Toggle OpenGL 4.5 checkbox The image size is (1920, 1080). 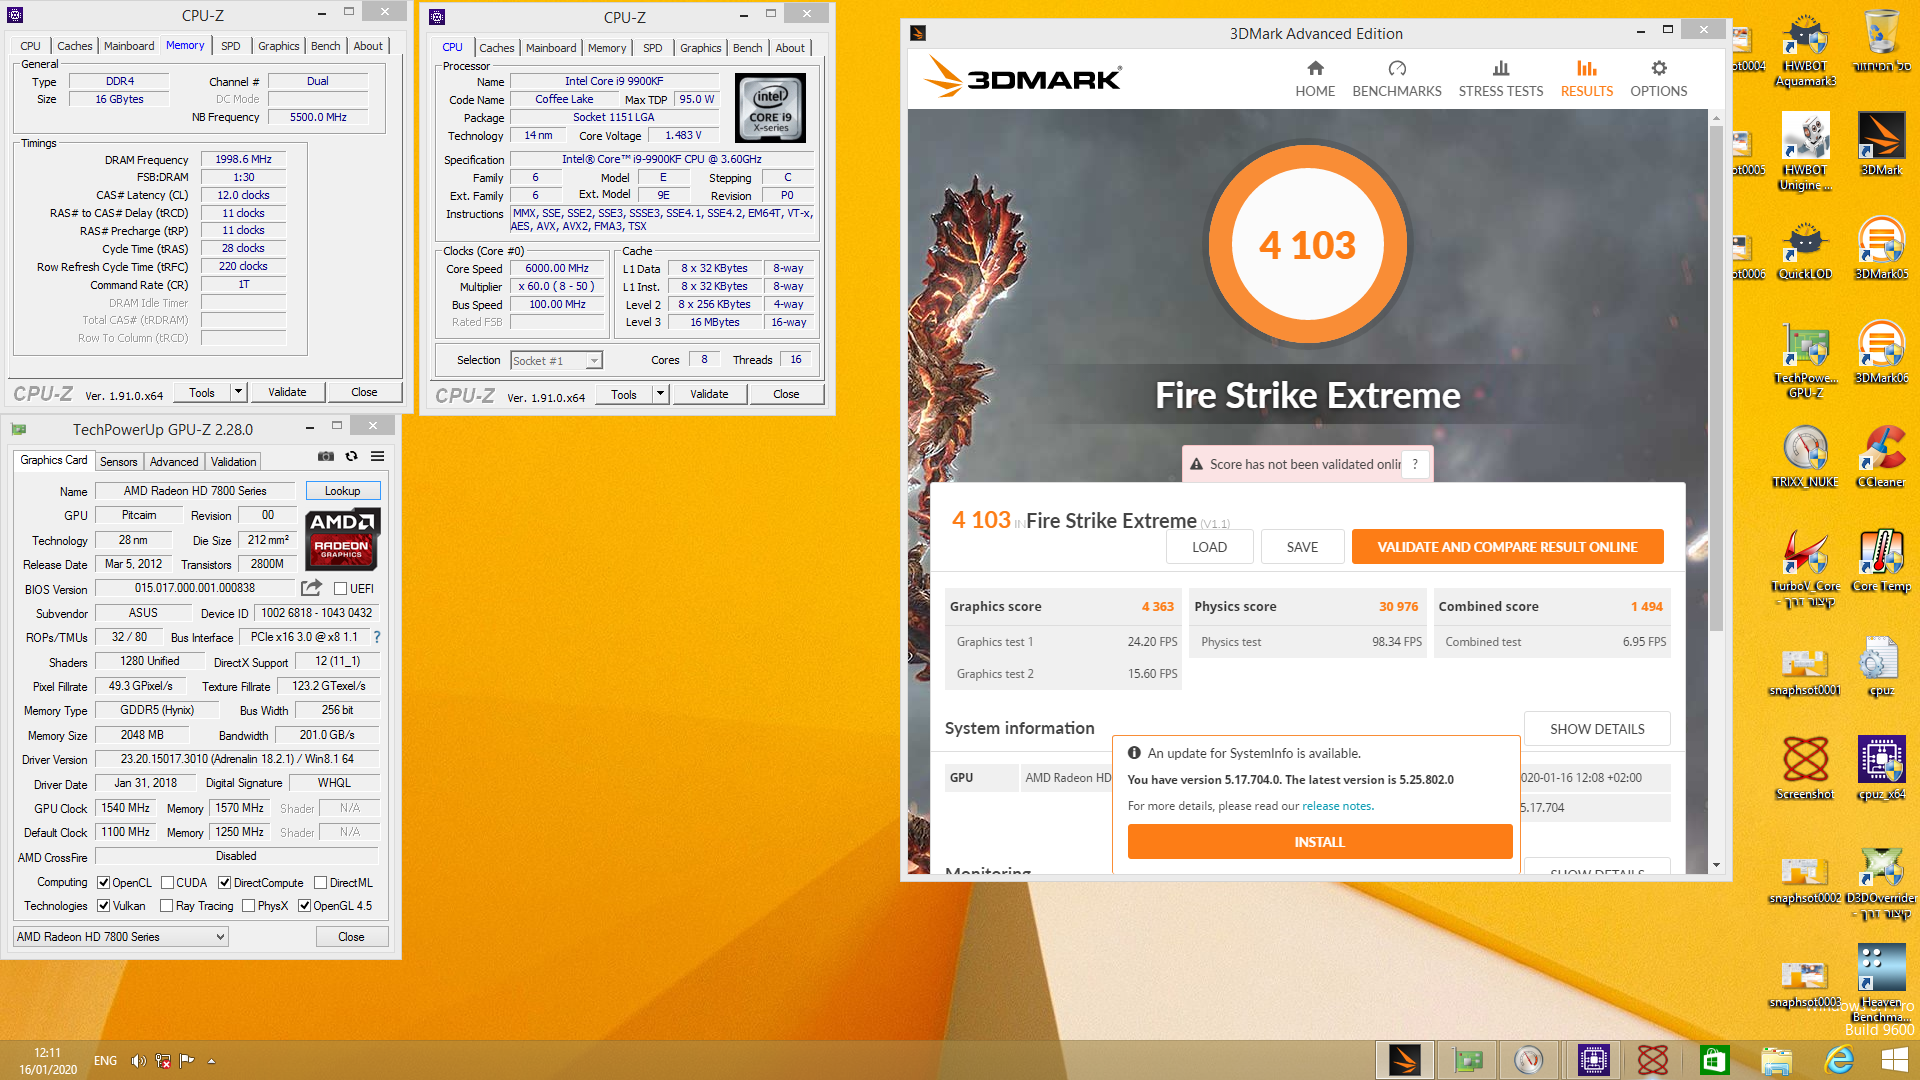pyautogui.click(x=304, y=906)
